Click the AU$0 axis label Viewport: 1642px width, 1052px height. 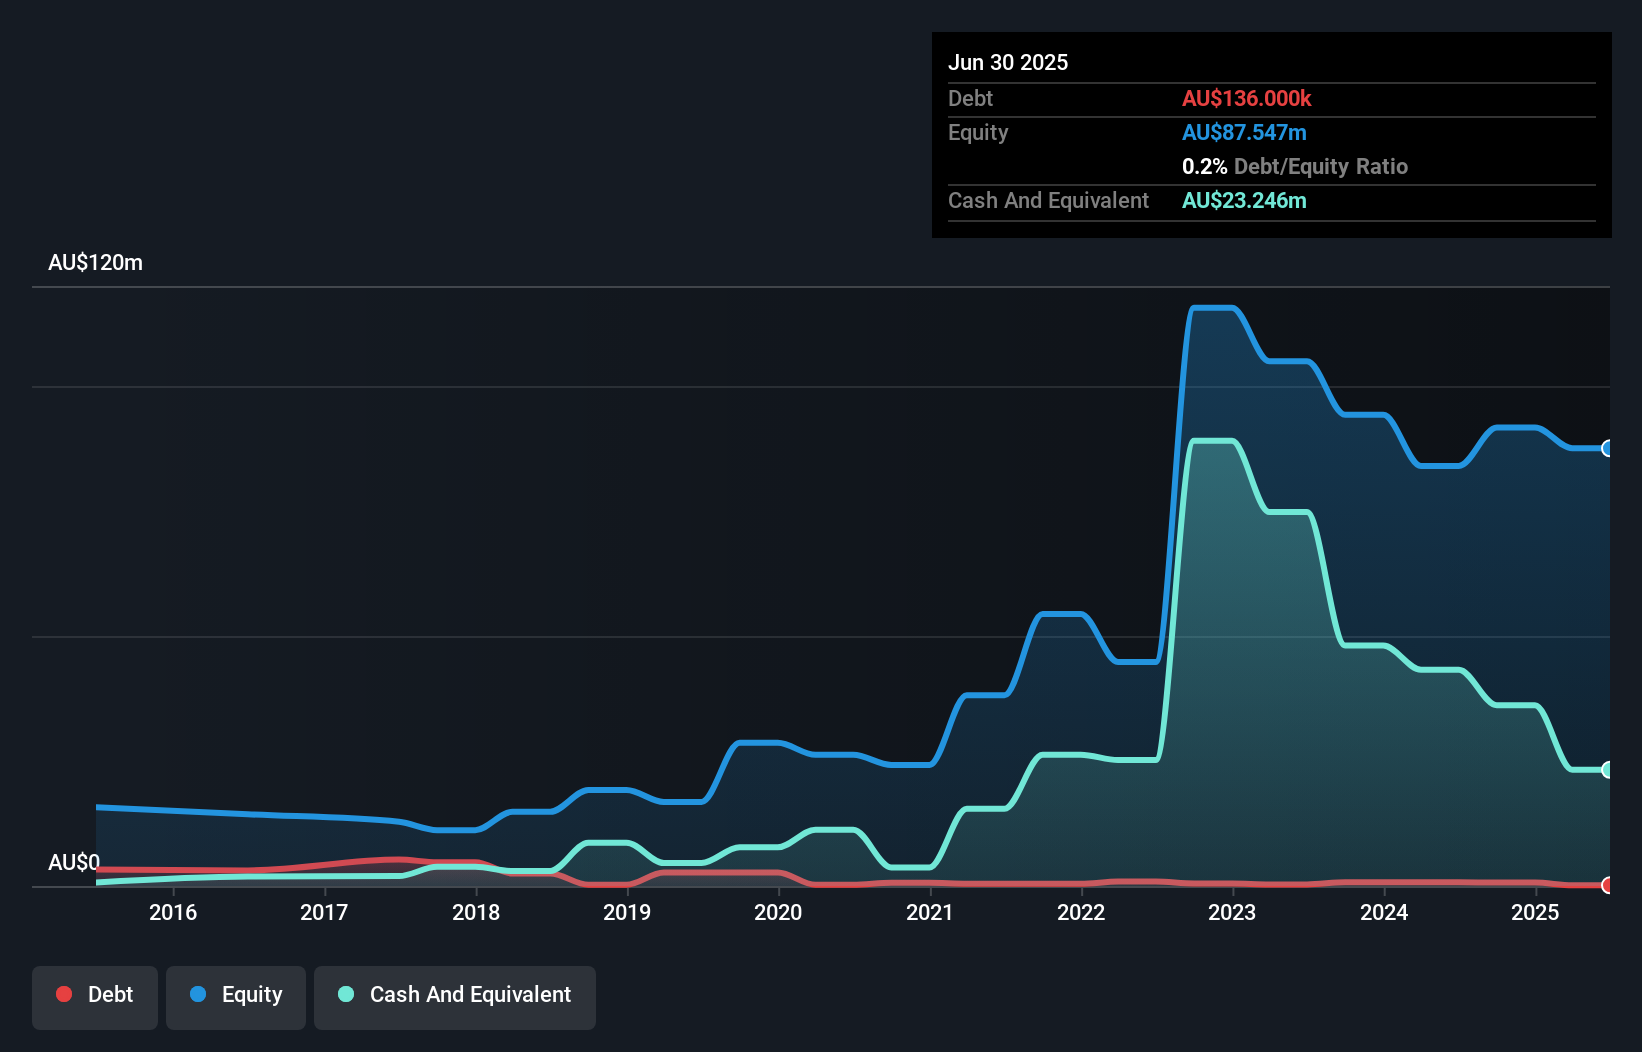coord(72,862)
